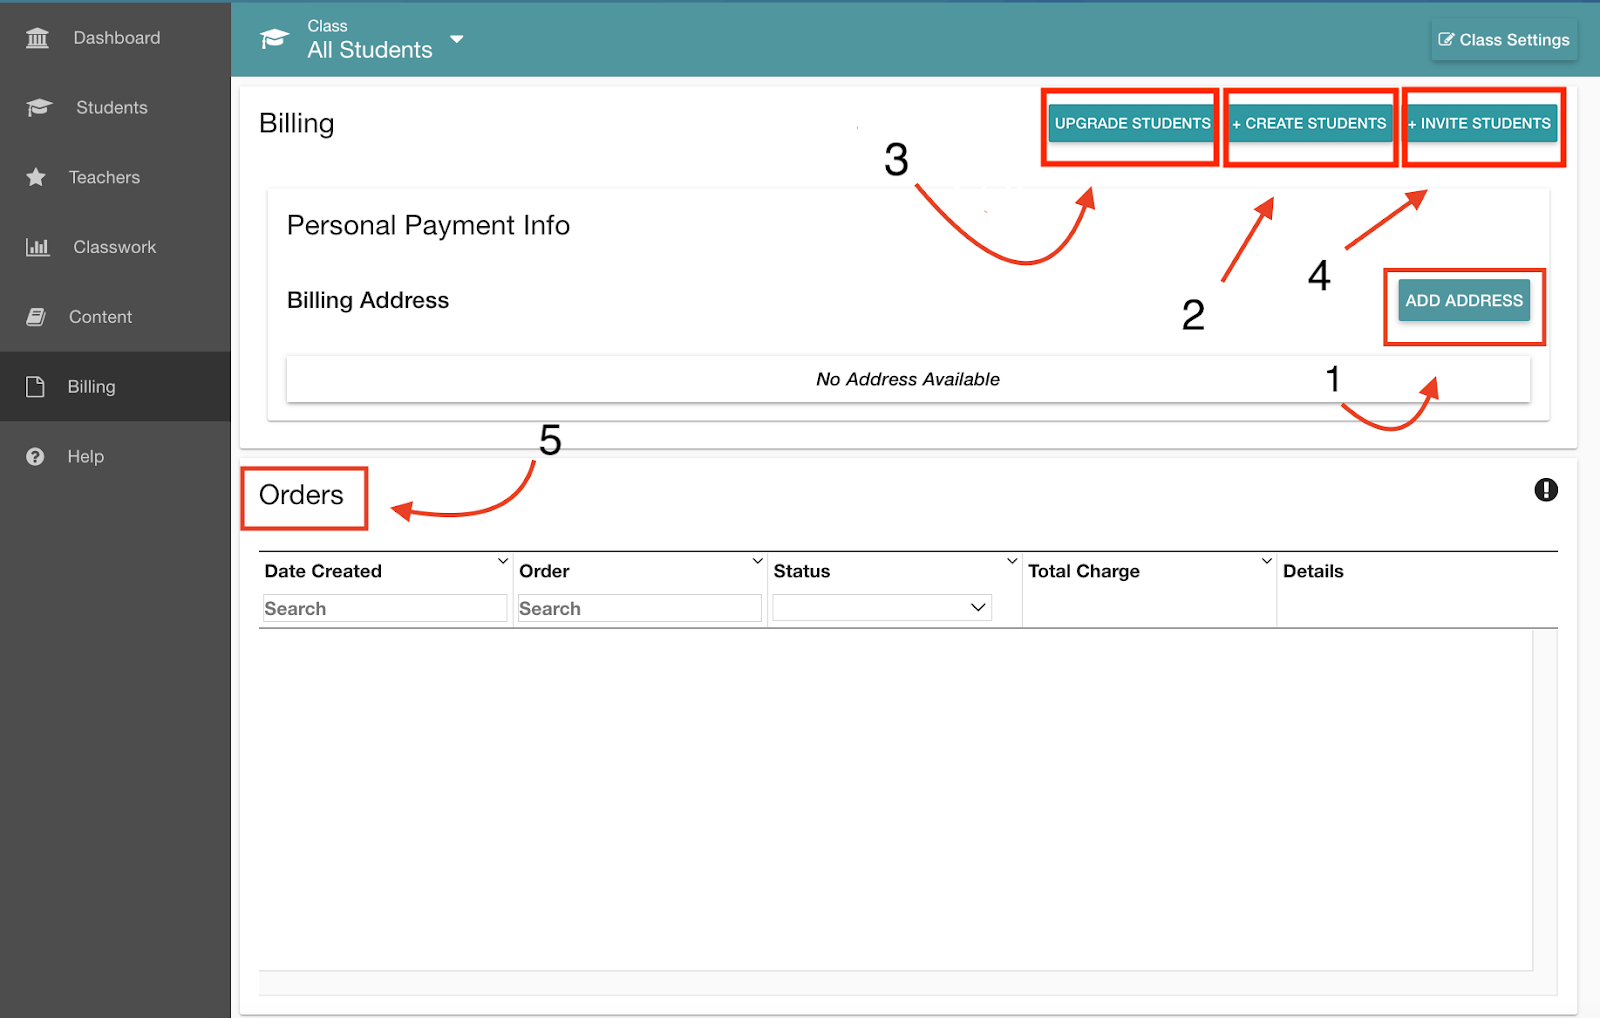
Task: Open the Total Charge column menu chevron
Action: [x=1266, y=562]
